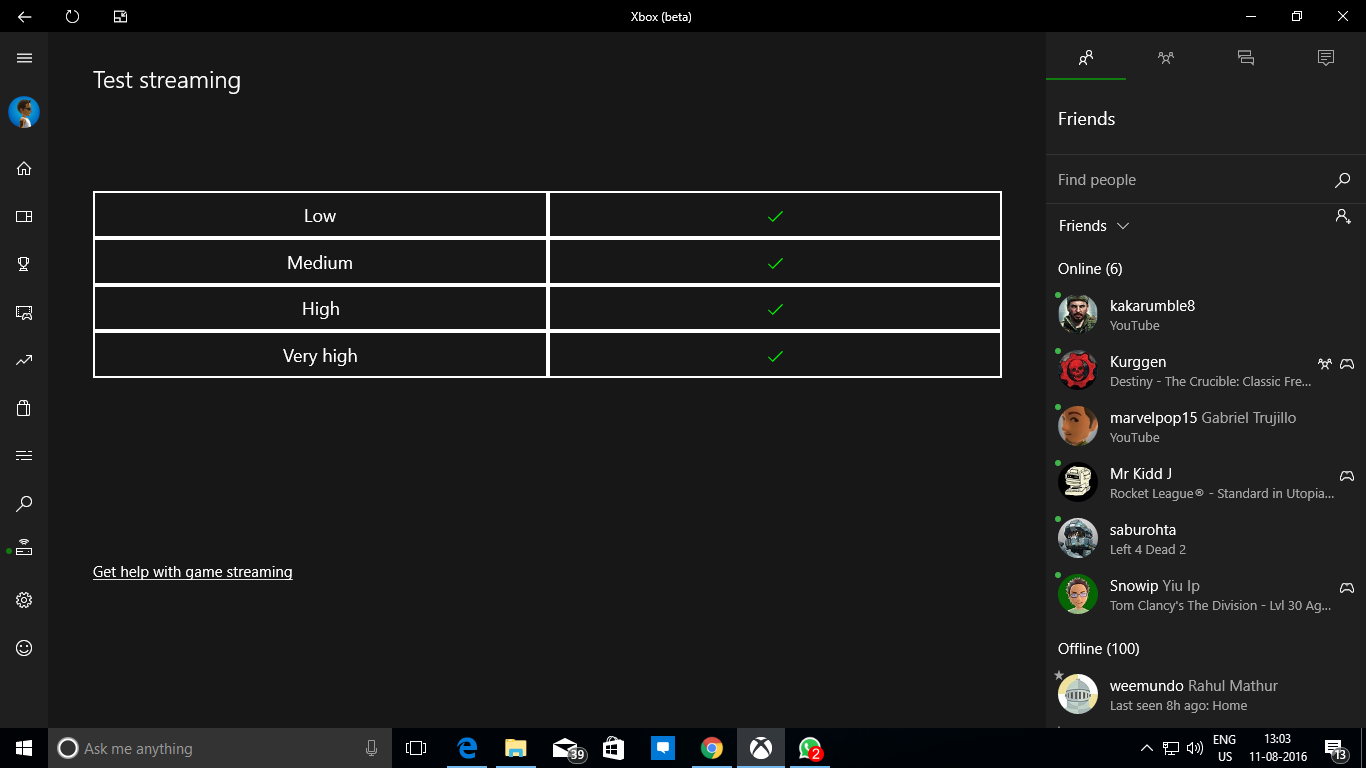1366x768 pixels.
Task: Open Kurggen's friend entry
Action: [x=1206, y=370]
